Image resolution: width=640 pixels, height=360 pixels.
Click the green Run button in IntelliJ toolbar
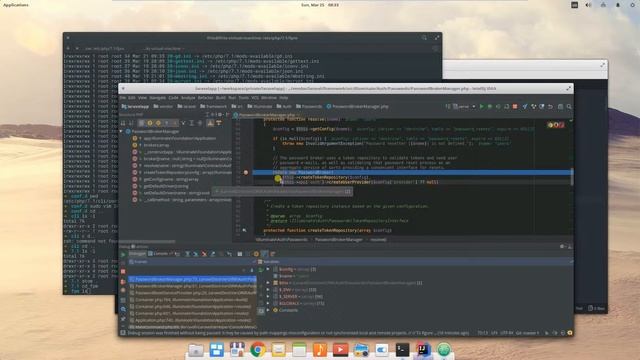pyautogui.click(x=482, y=107)
